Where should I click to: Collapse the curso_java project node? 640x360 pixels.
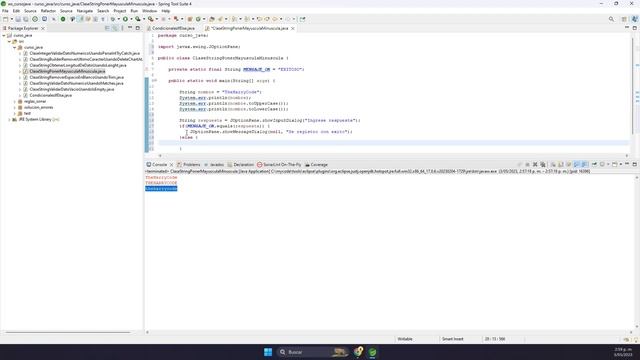coord(4,36)
